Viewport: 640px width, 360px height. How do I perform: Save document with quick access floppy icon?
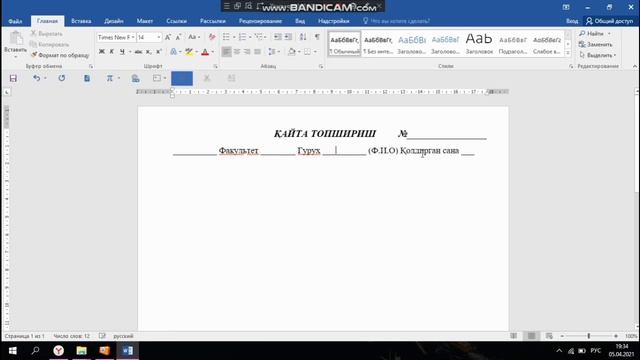click(x=13, y=78)
